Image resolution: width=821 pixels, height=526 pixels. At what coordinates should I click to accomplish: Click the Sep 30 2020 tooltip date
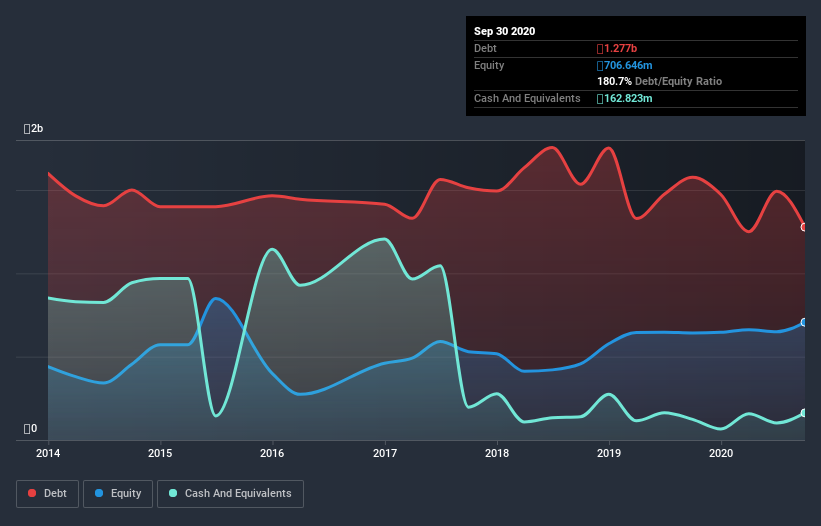[504, 31]
